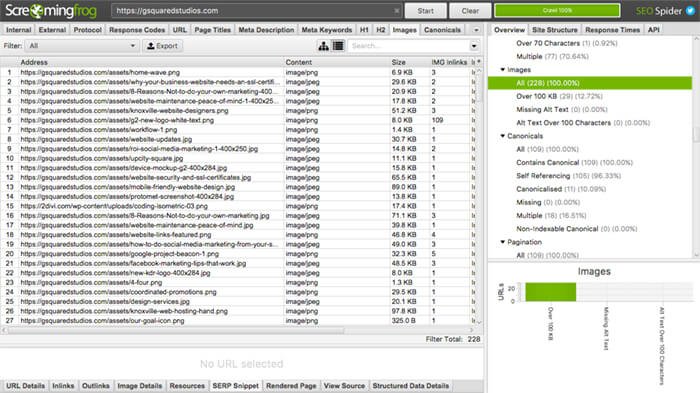Open the Resources bottom tab

click(x=187, y=386)
